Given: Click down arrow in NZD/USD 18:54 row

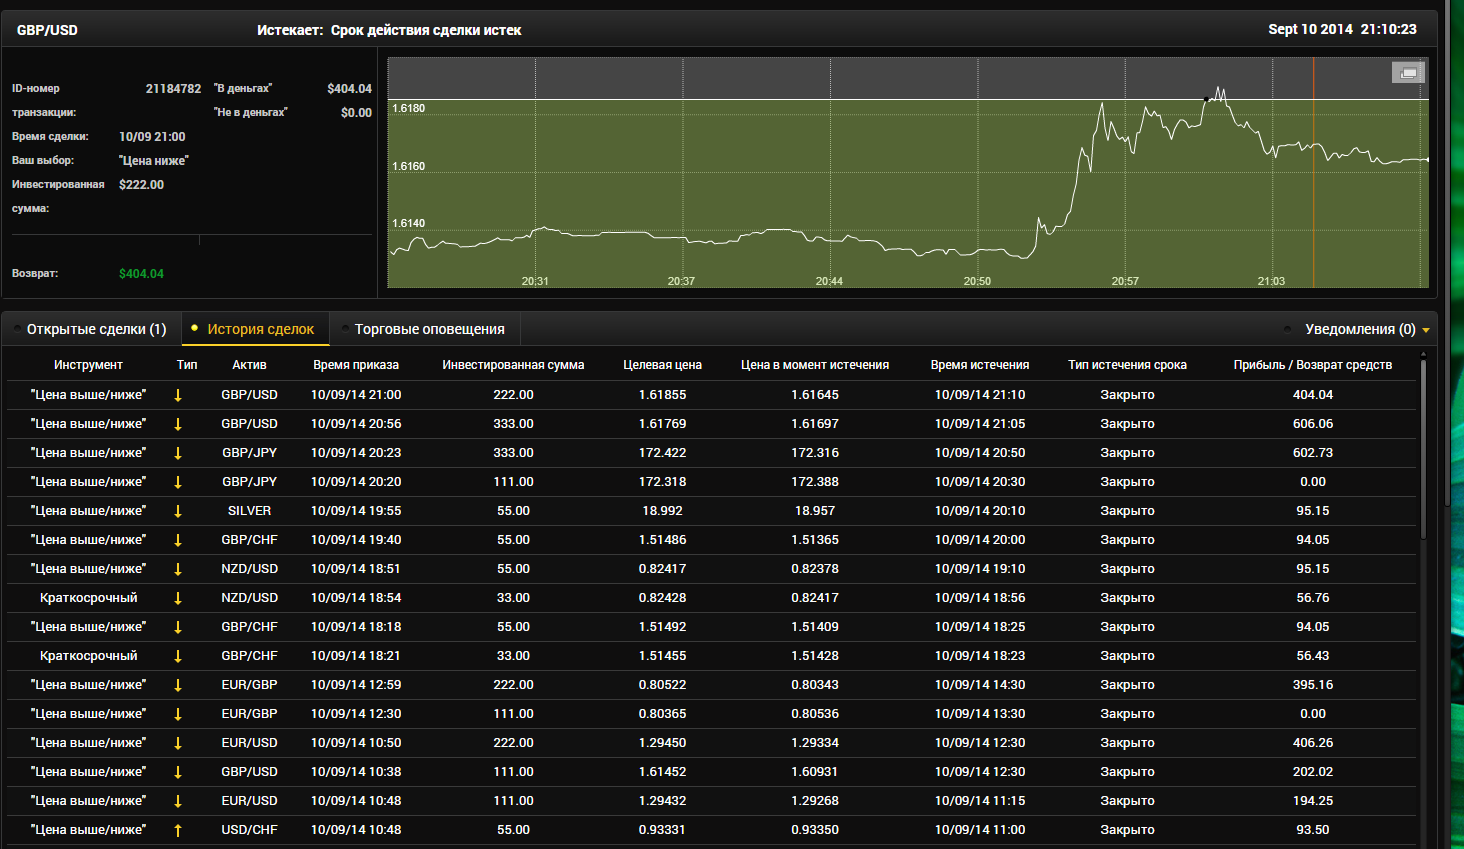Looking at the screenshot, I should coord(178,598).
